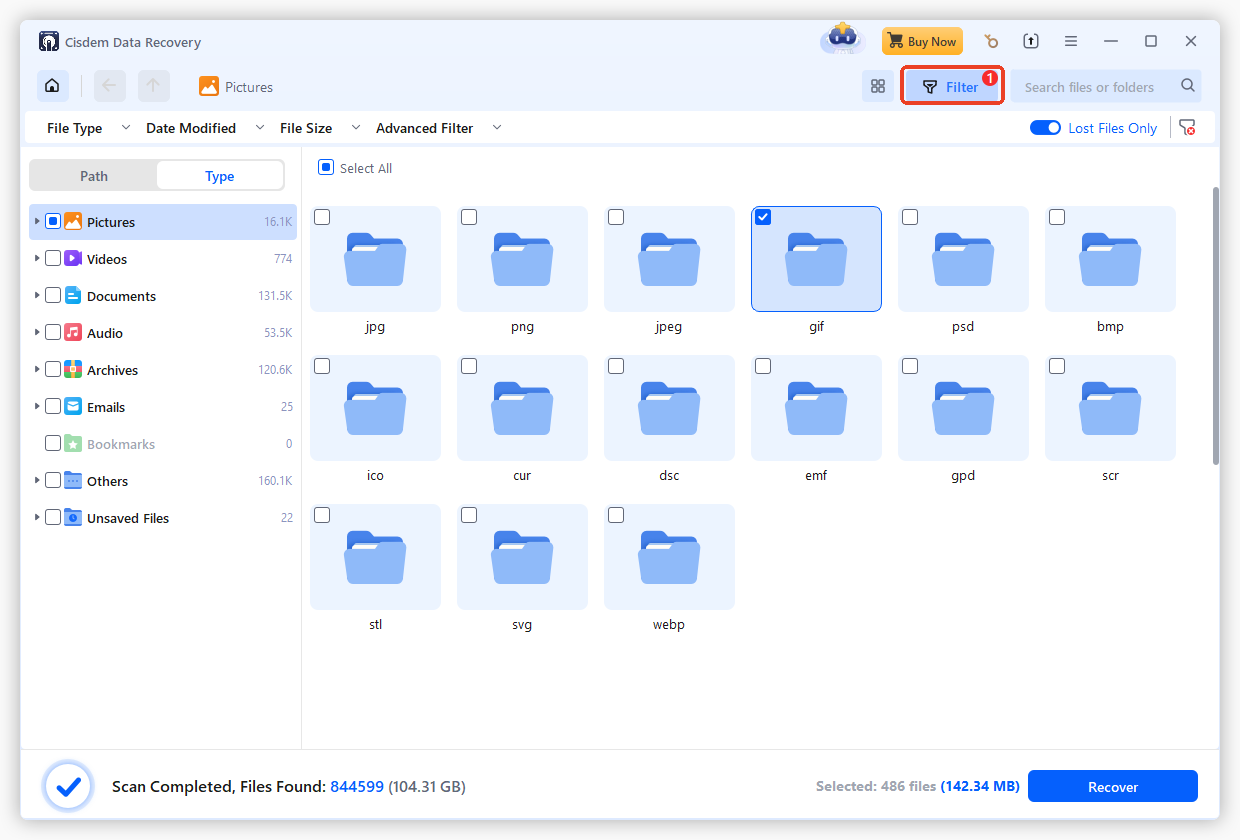The height and width of the screenshot is (840, 1240).
Task: Click the robot assistant mascot icon
Action: [841, 38]
